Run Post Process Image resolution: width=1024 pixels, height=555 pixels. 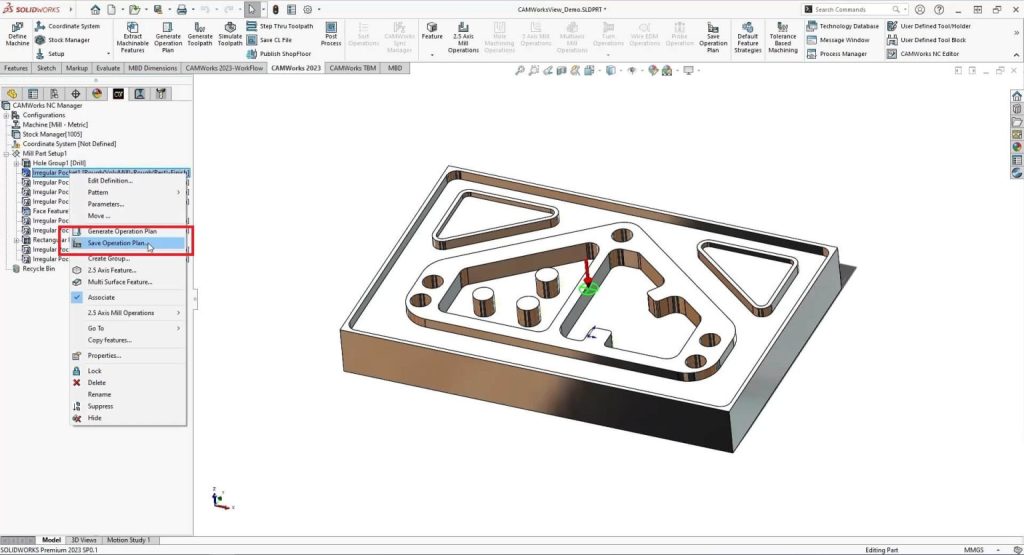[331, 34]
